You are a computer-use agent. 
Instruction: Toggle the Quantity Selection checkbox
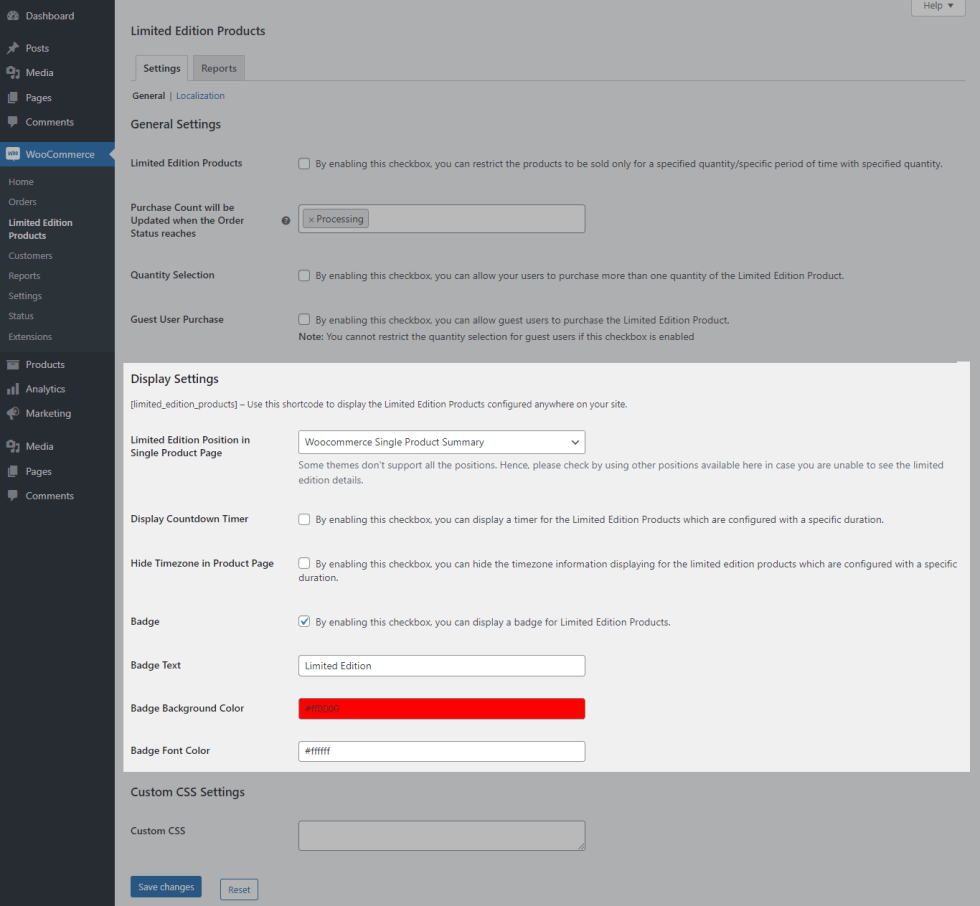[304, 276]
